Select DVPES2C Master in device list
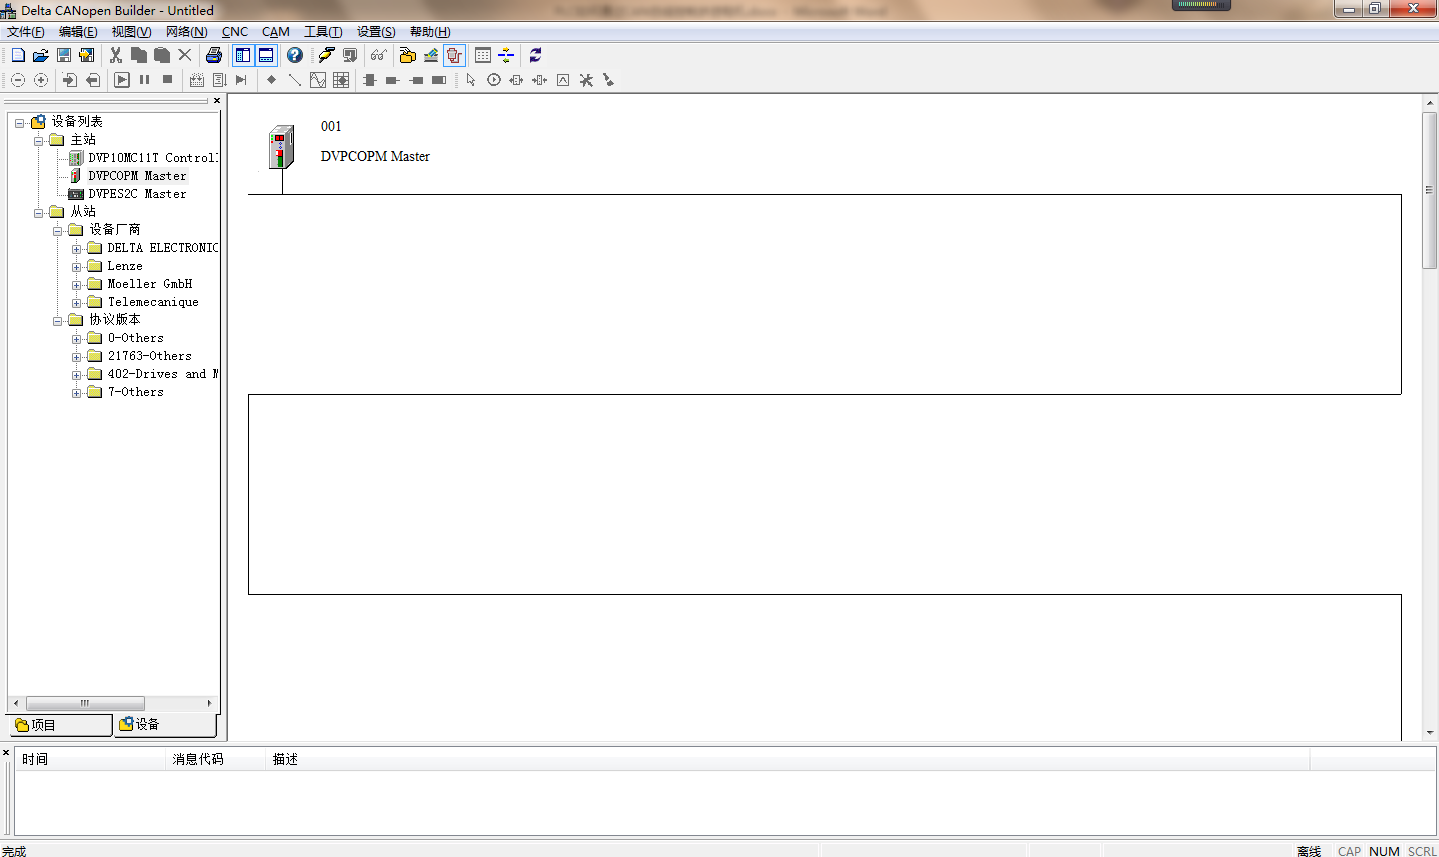Viewport: 1439px width, 857px height. coord(136,194)
